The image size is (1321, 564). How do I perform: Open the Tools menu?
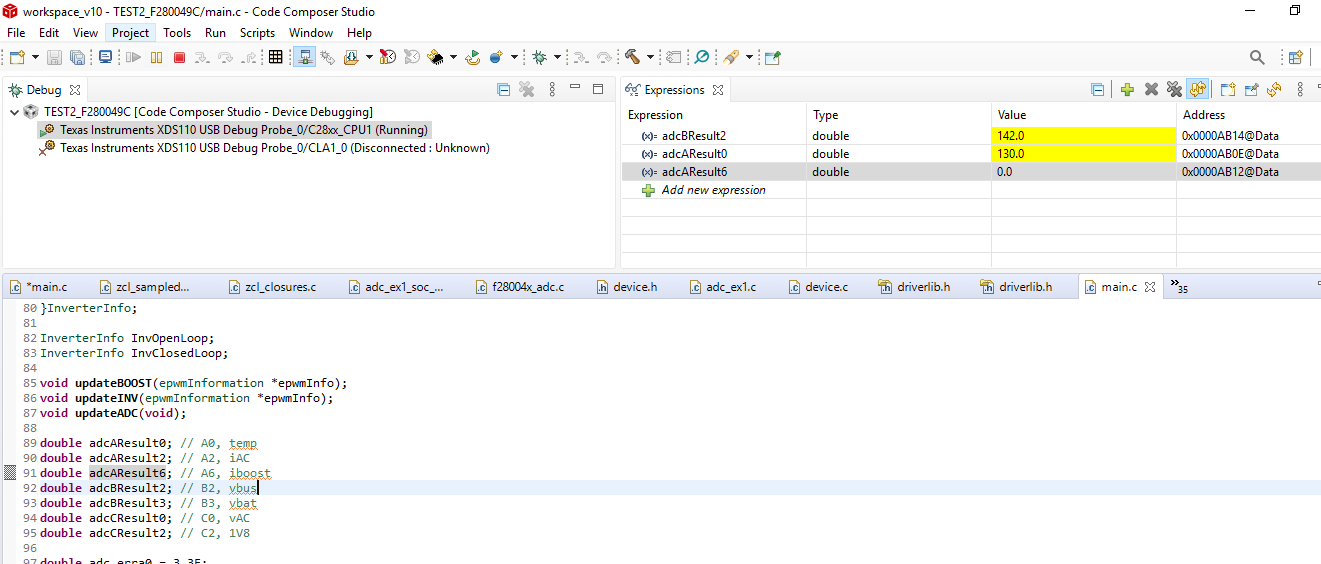pos(177,32)
